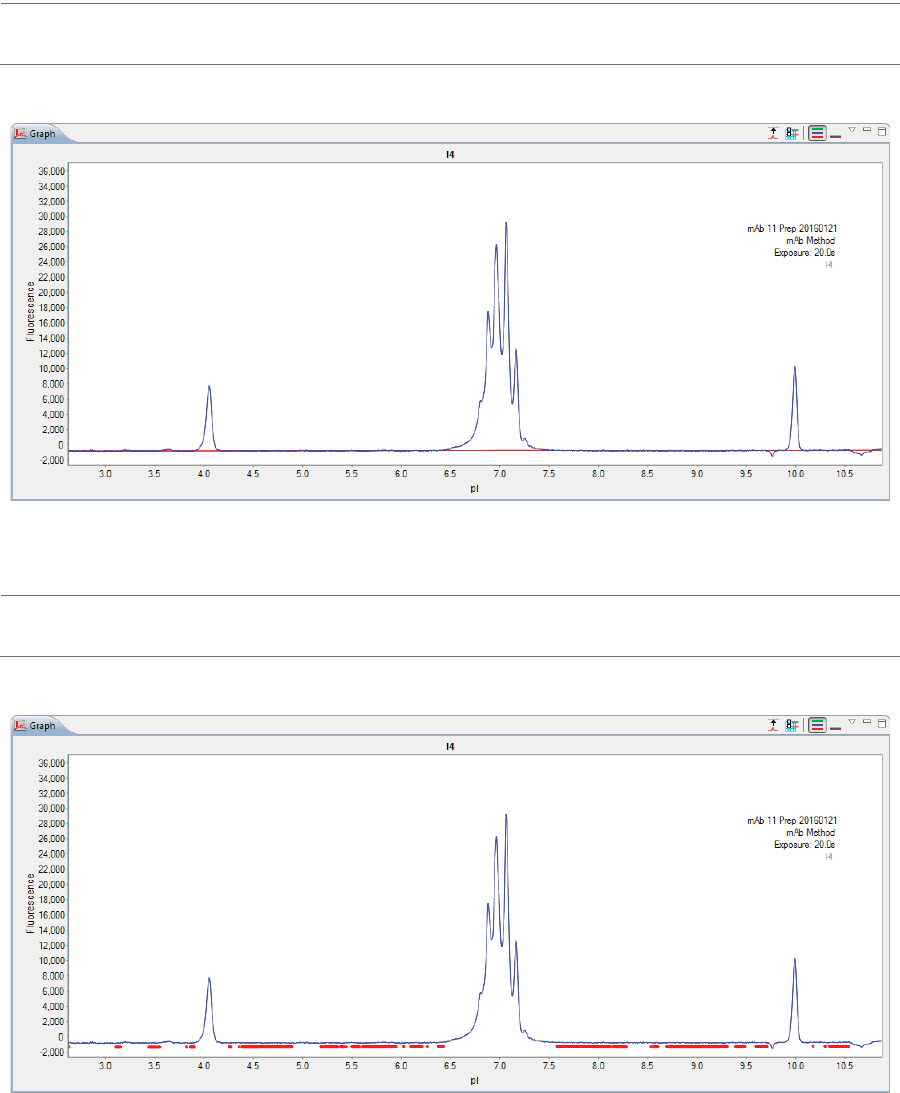Maximize the upper Graph panel

[x=882, y=130]
